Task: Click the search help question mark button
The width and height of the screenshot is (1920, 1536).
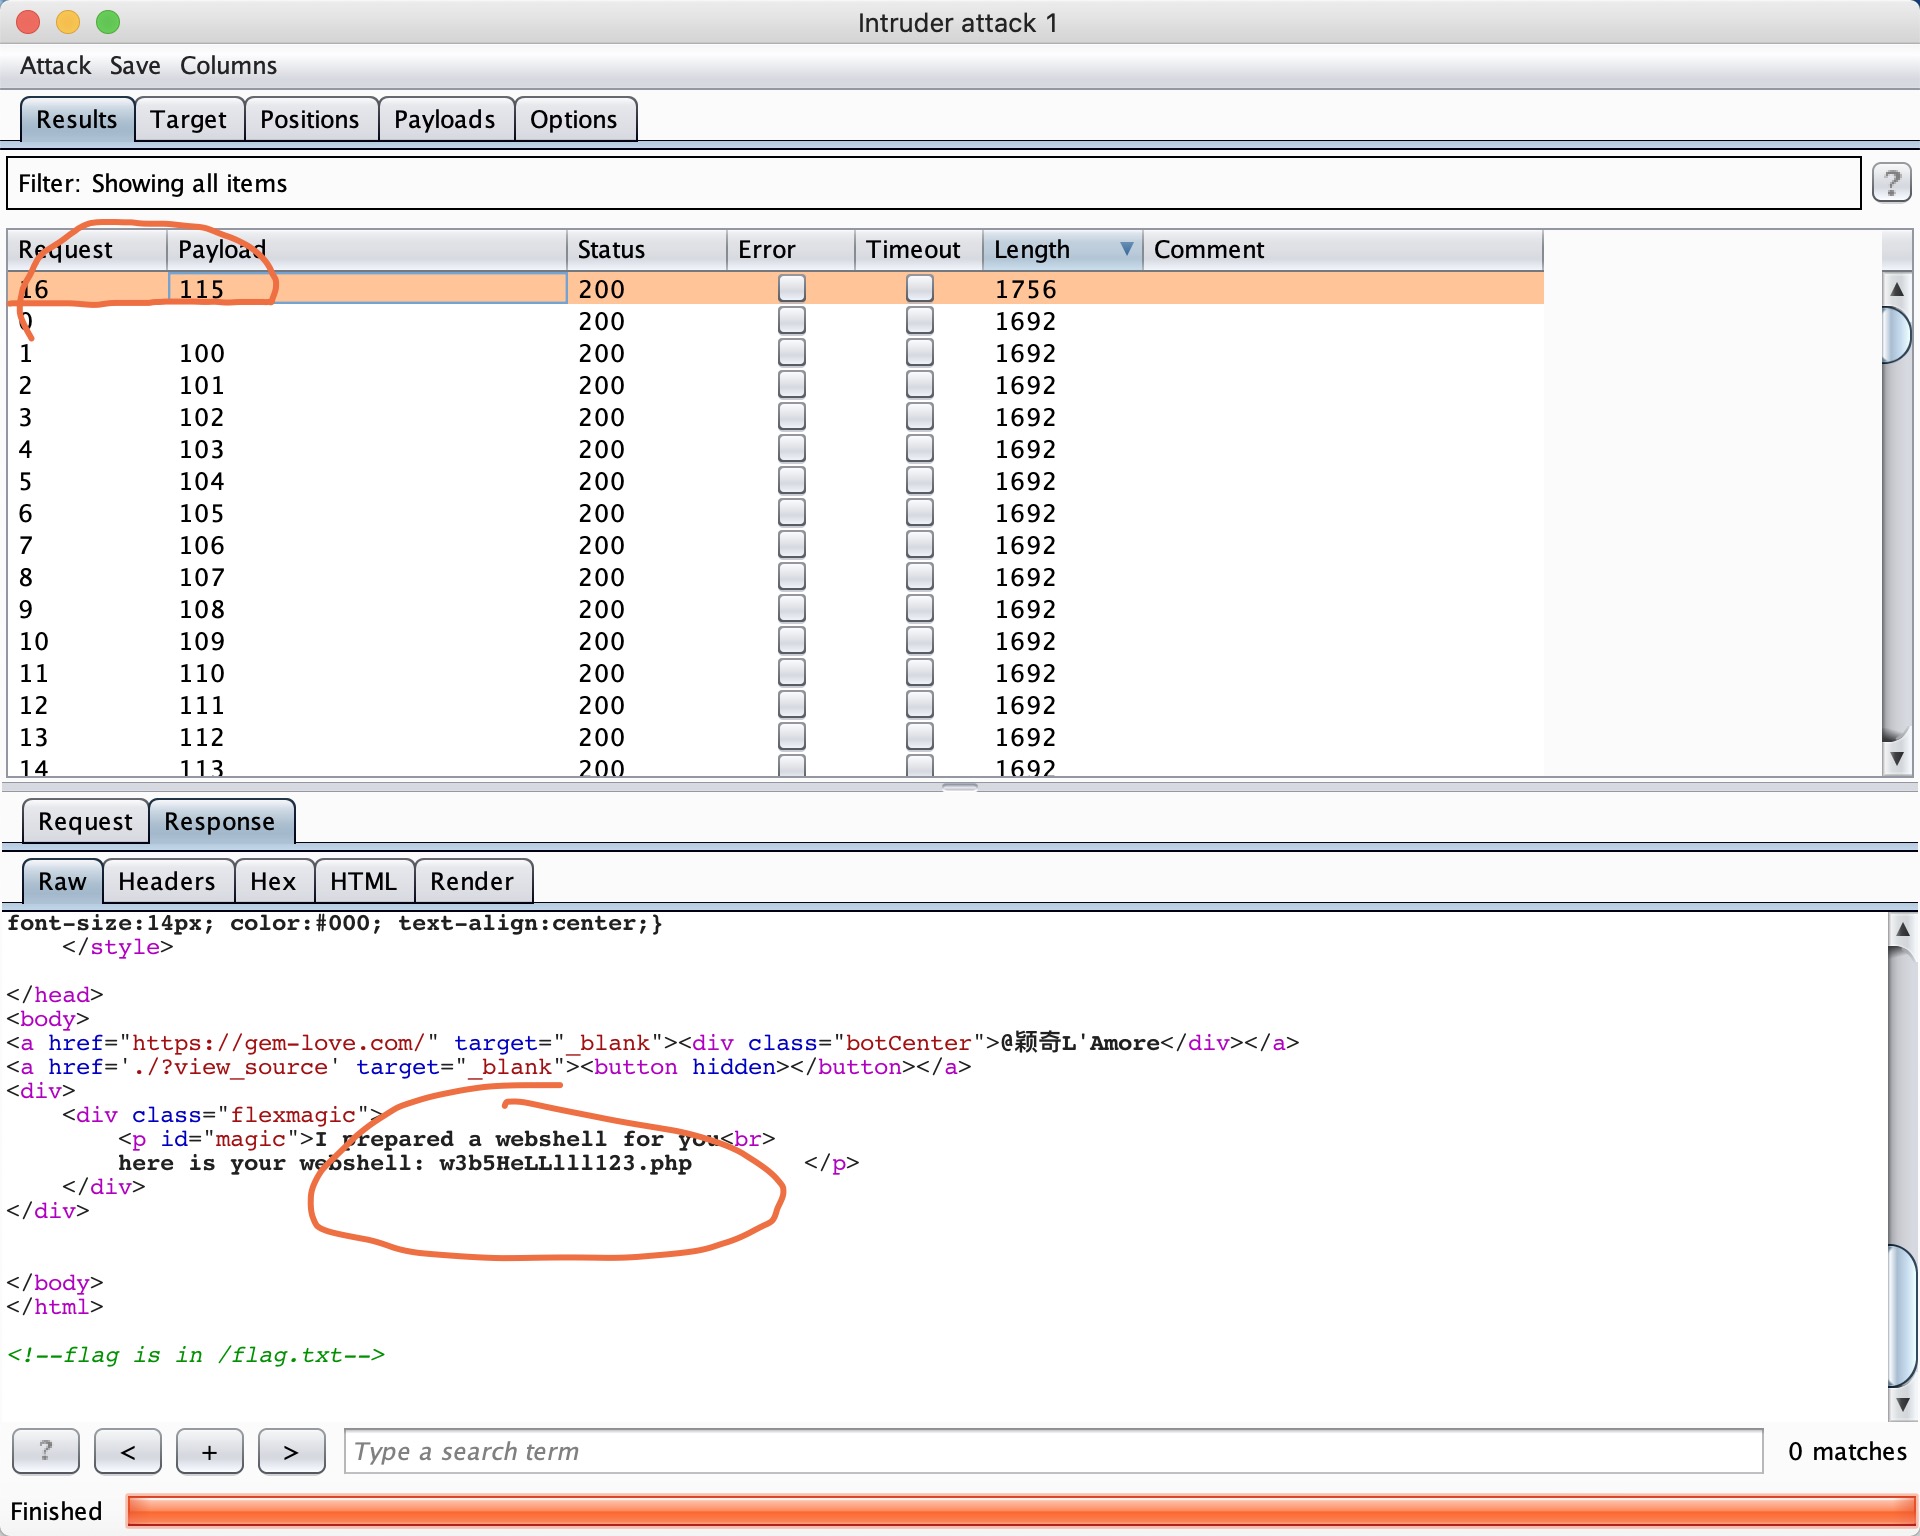Action: pos(45,1451)
